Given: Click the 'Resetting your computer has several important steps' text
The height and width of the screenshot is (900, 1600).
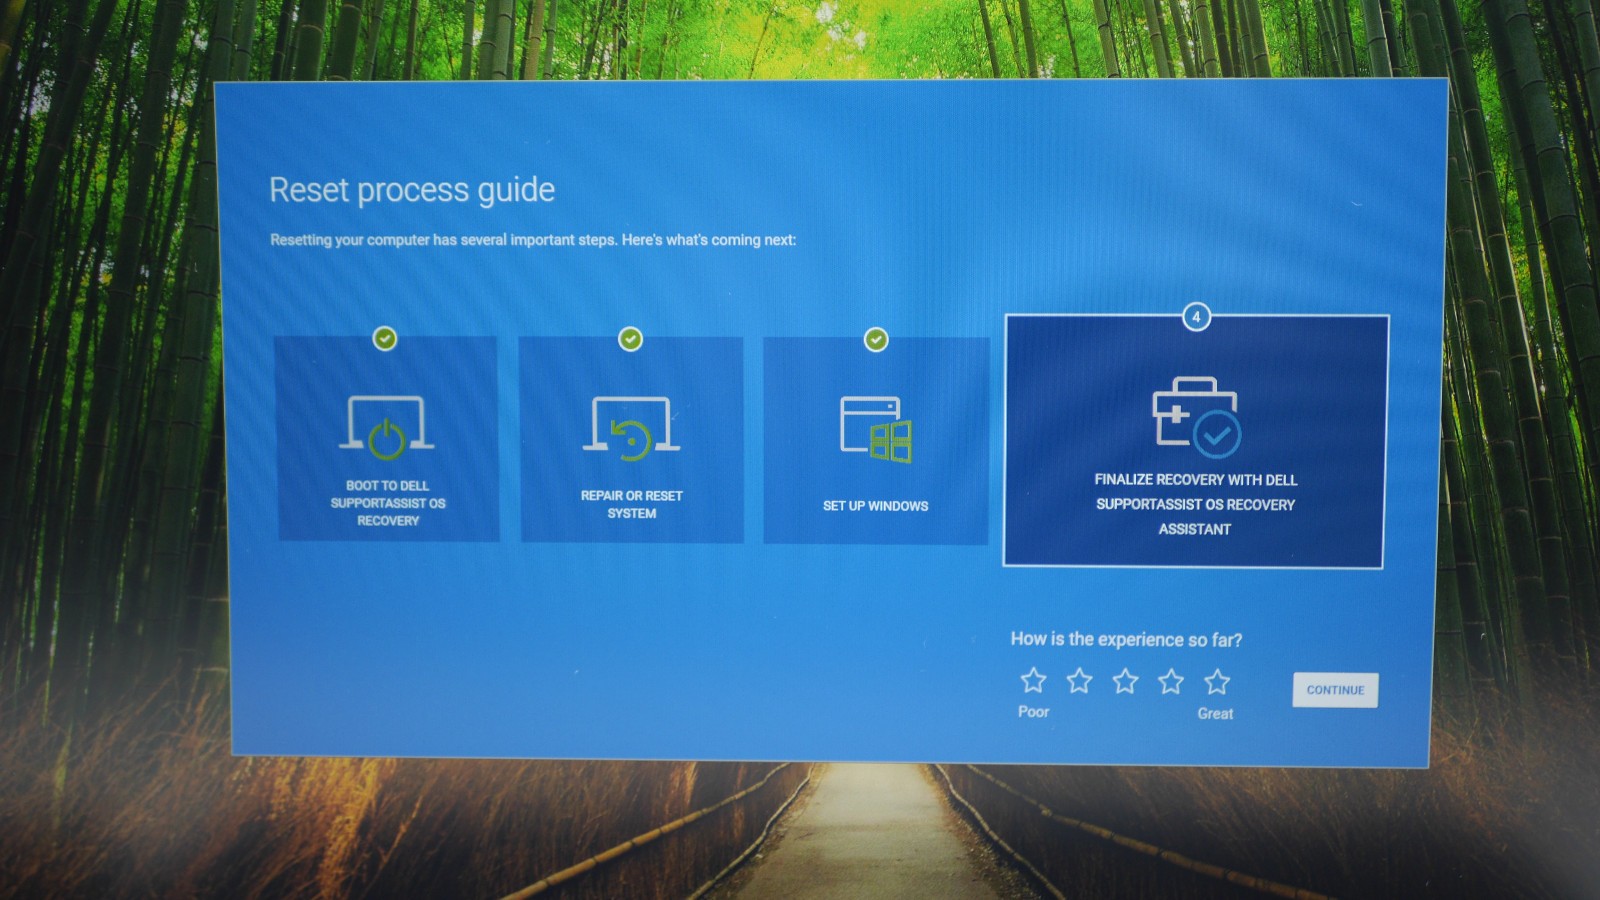Looking at the screenshot, I should (533, 240).
